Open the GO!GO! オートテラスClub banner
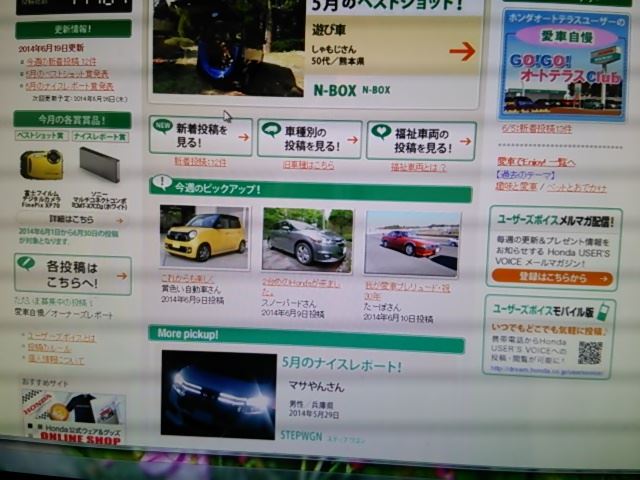Screen dimensions: 640x480 pyautogui.click(x=564, y=66)
